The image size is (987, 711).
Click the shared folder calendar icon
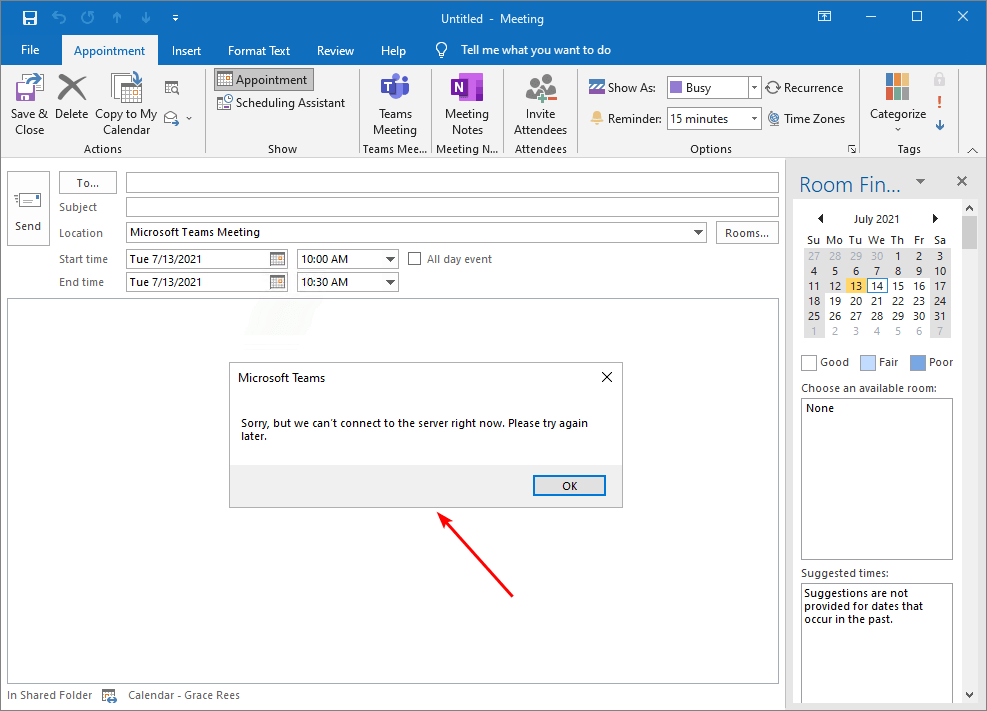pyautogui.click(x=110, y=695)
